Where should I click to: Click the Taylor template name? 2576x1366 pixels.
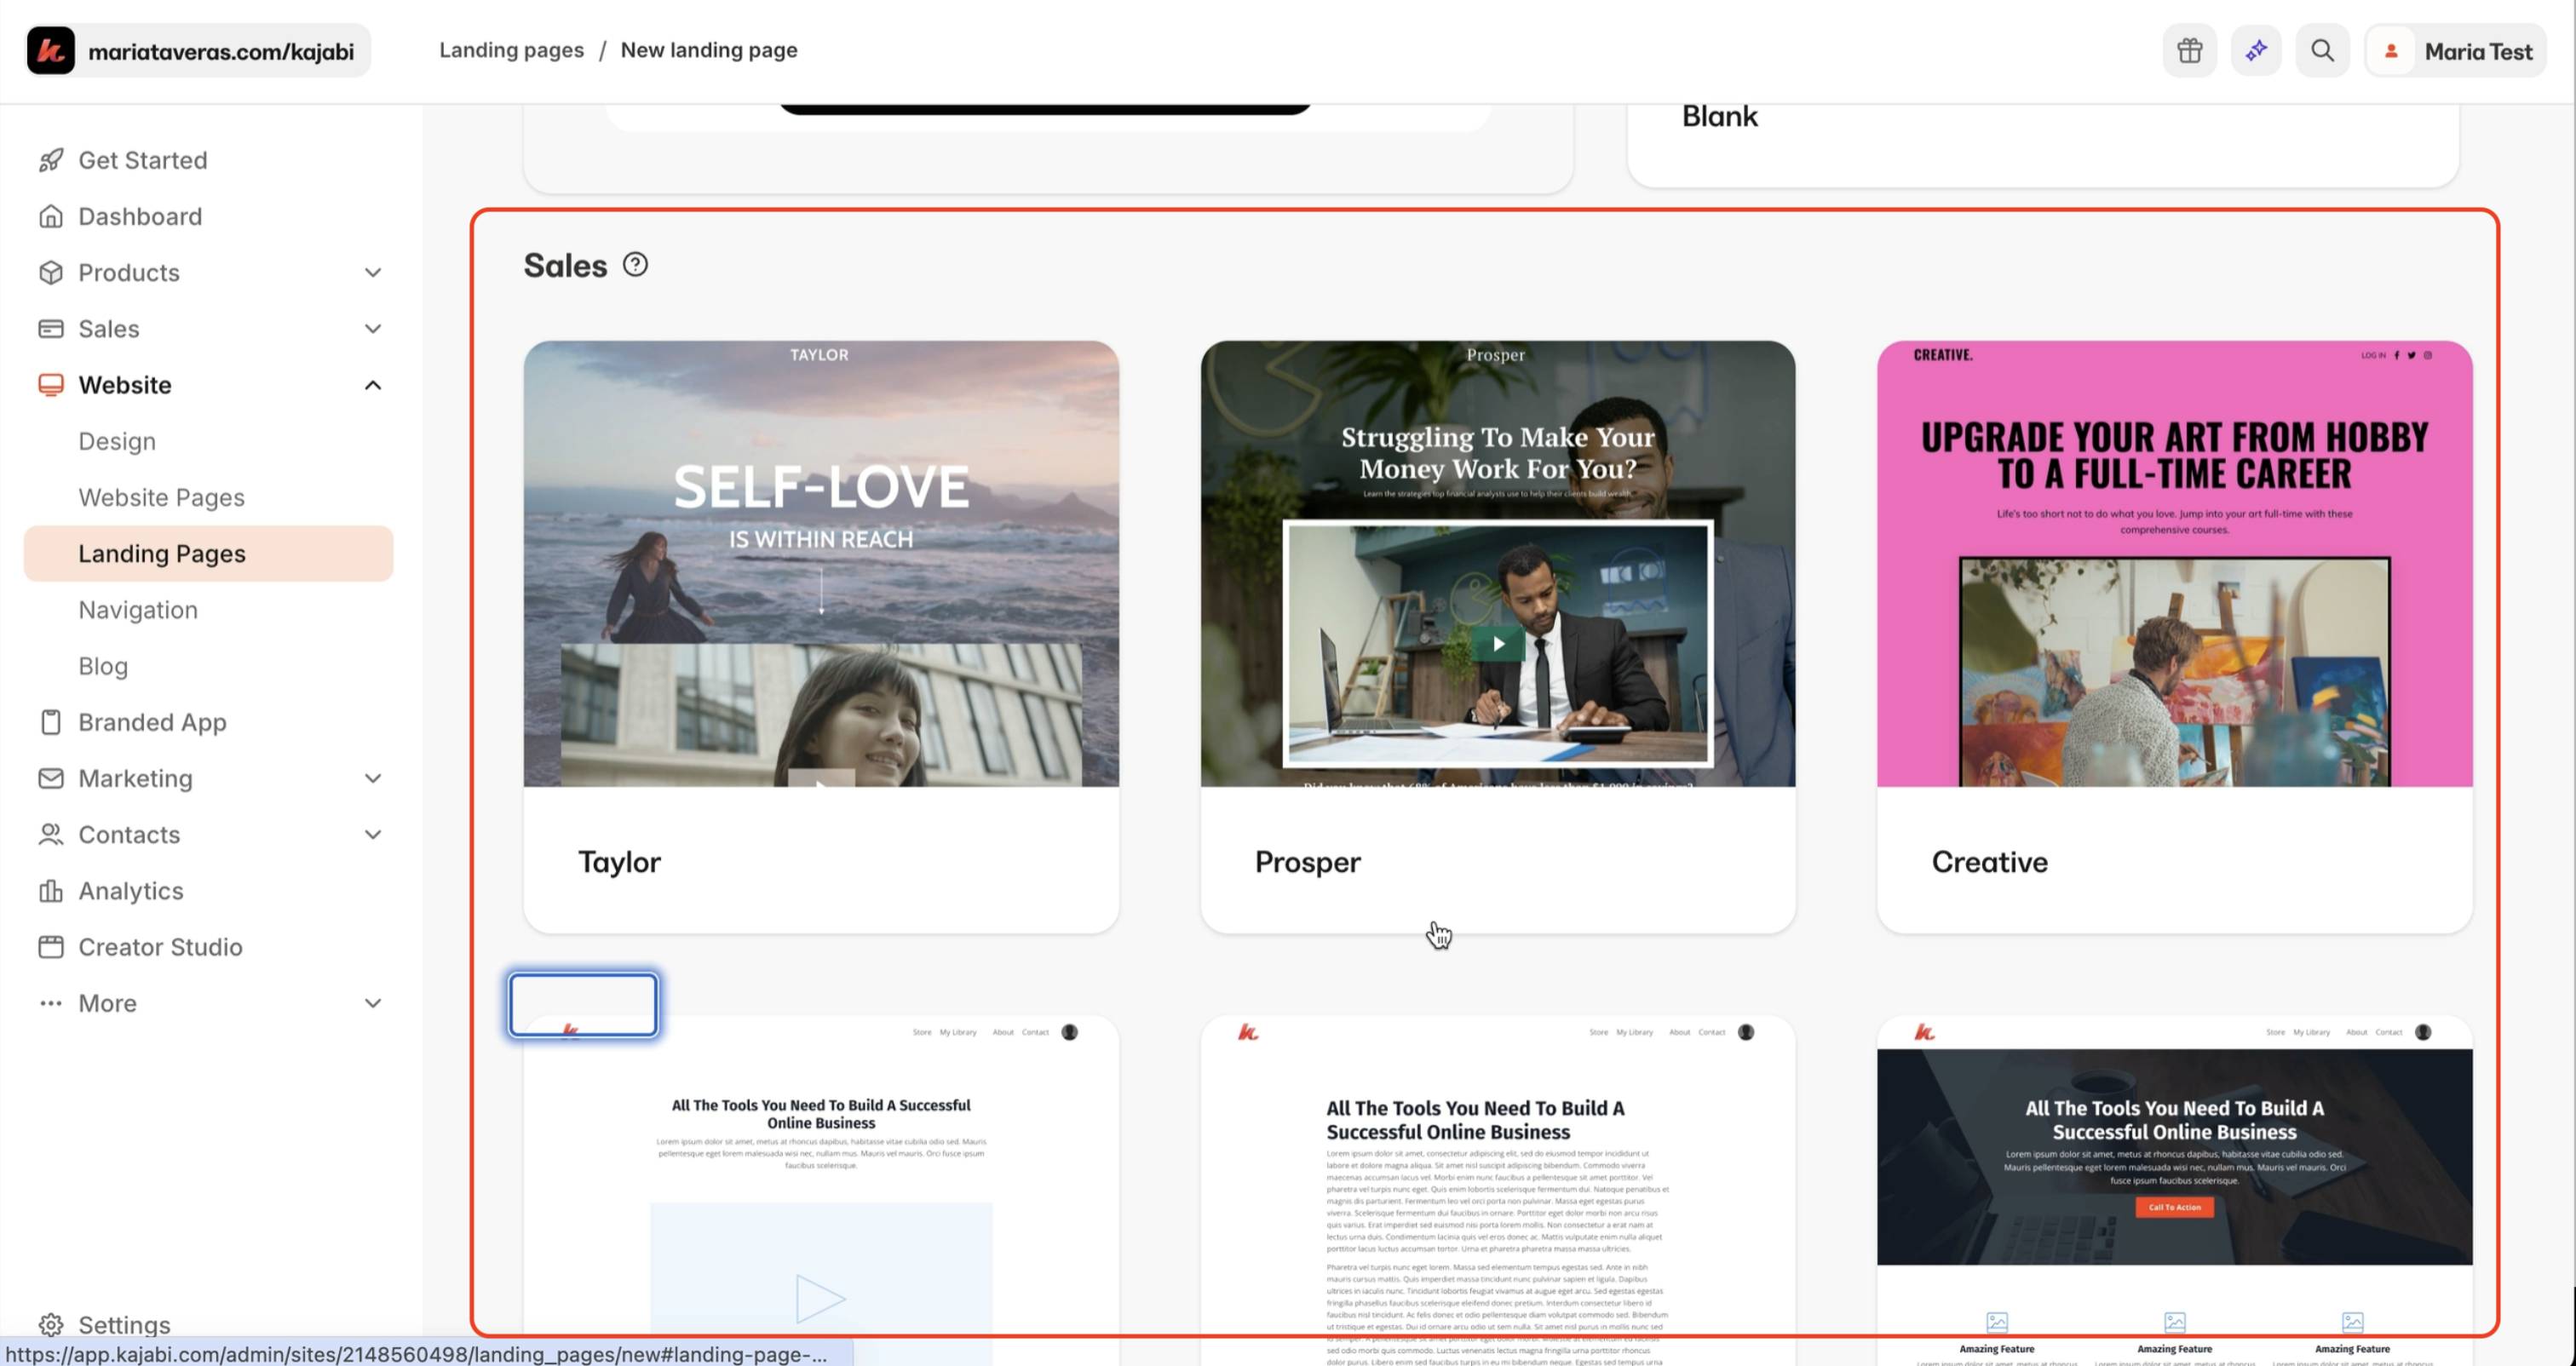[619, 862]
